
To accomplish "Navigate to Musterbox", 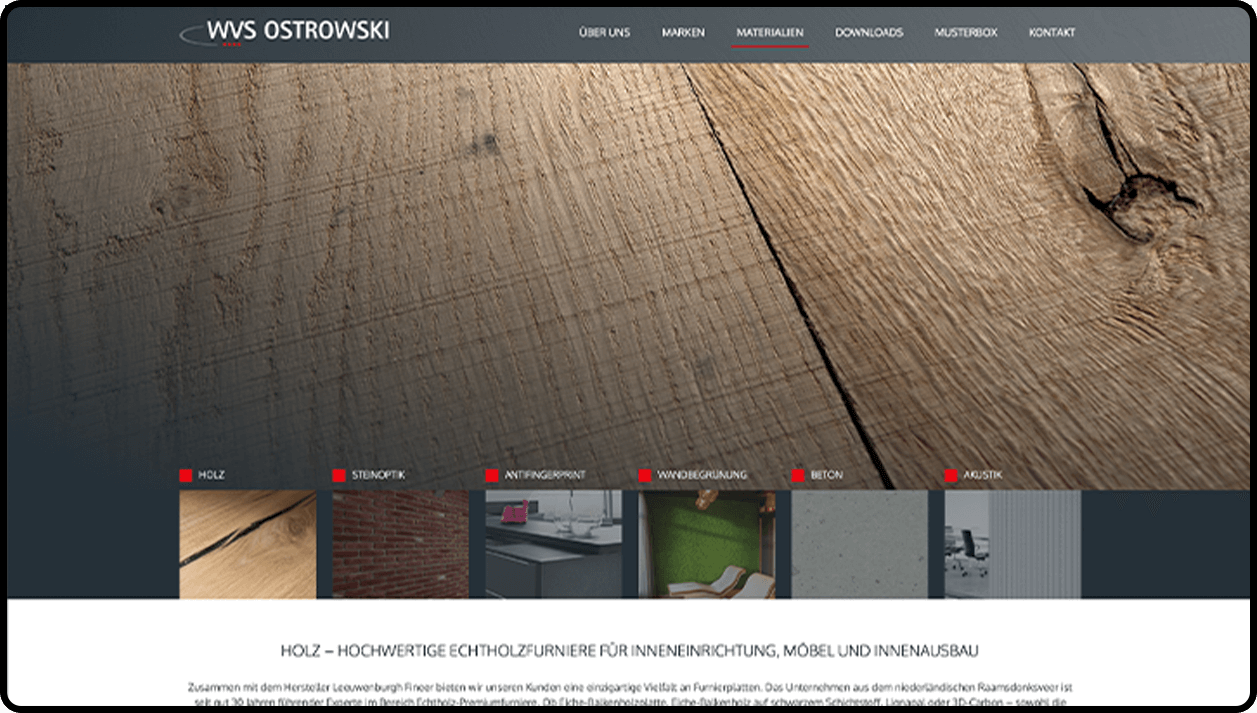I will click(965, 33).
